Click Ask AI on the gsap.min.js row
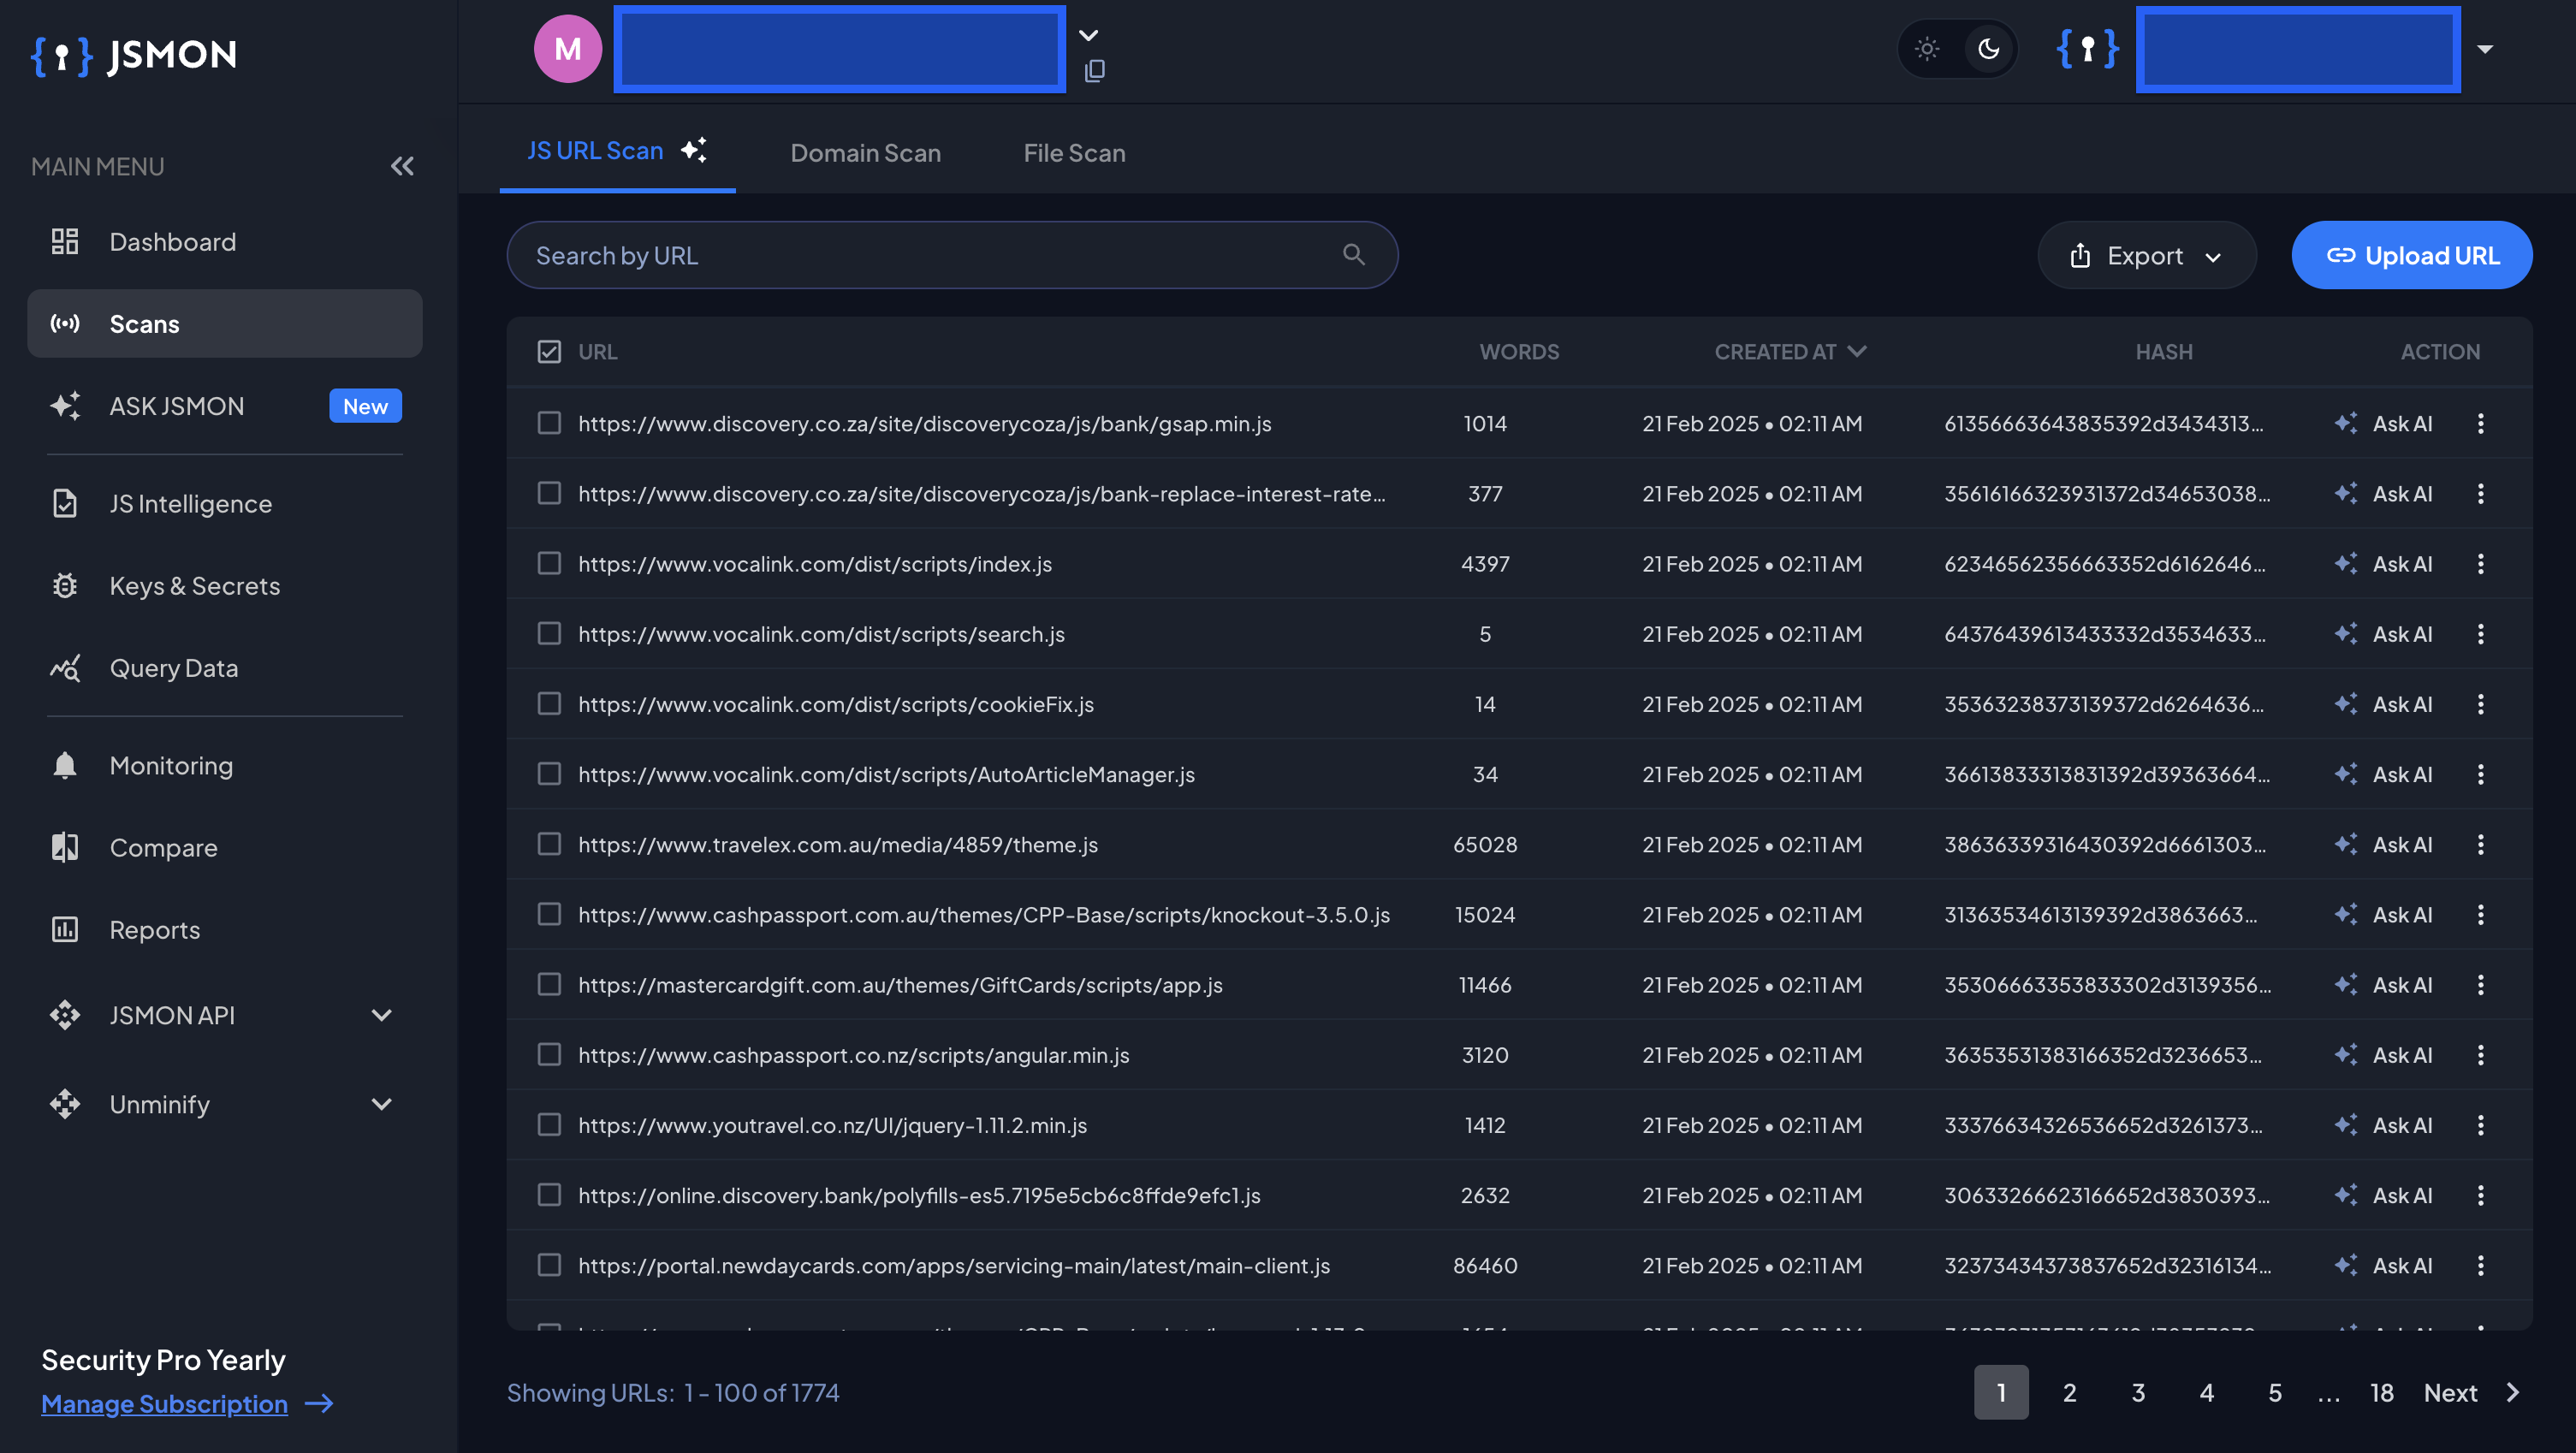This screenshot has width=2576, height=1453. (x=2388, y=423)
